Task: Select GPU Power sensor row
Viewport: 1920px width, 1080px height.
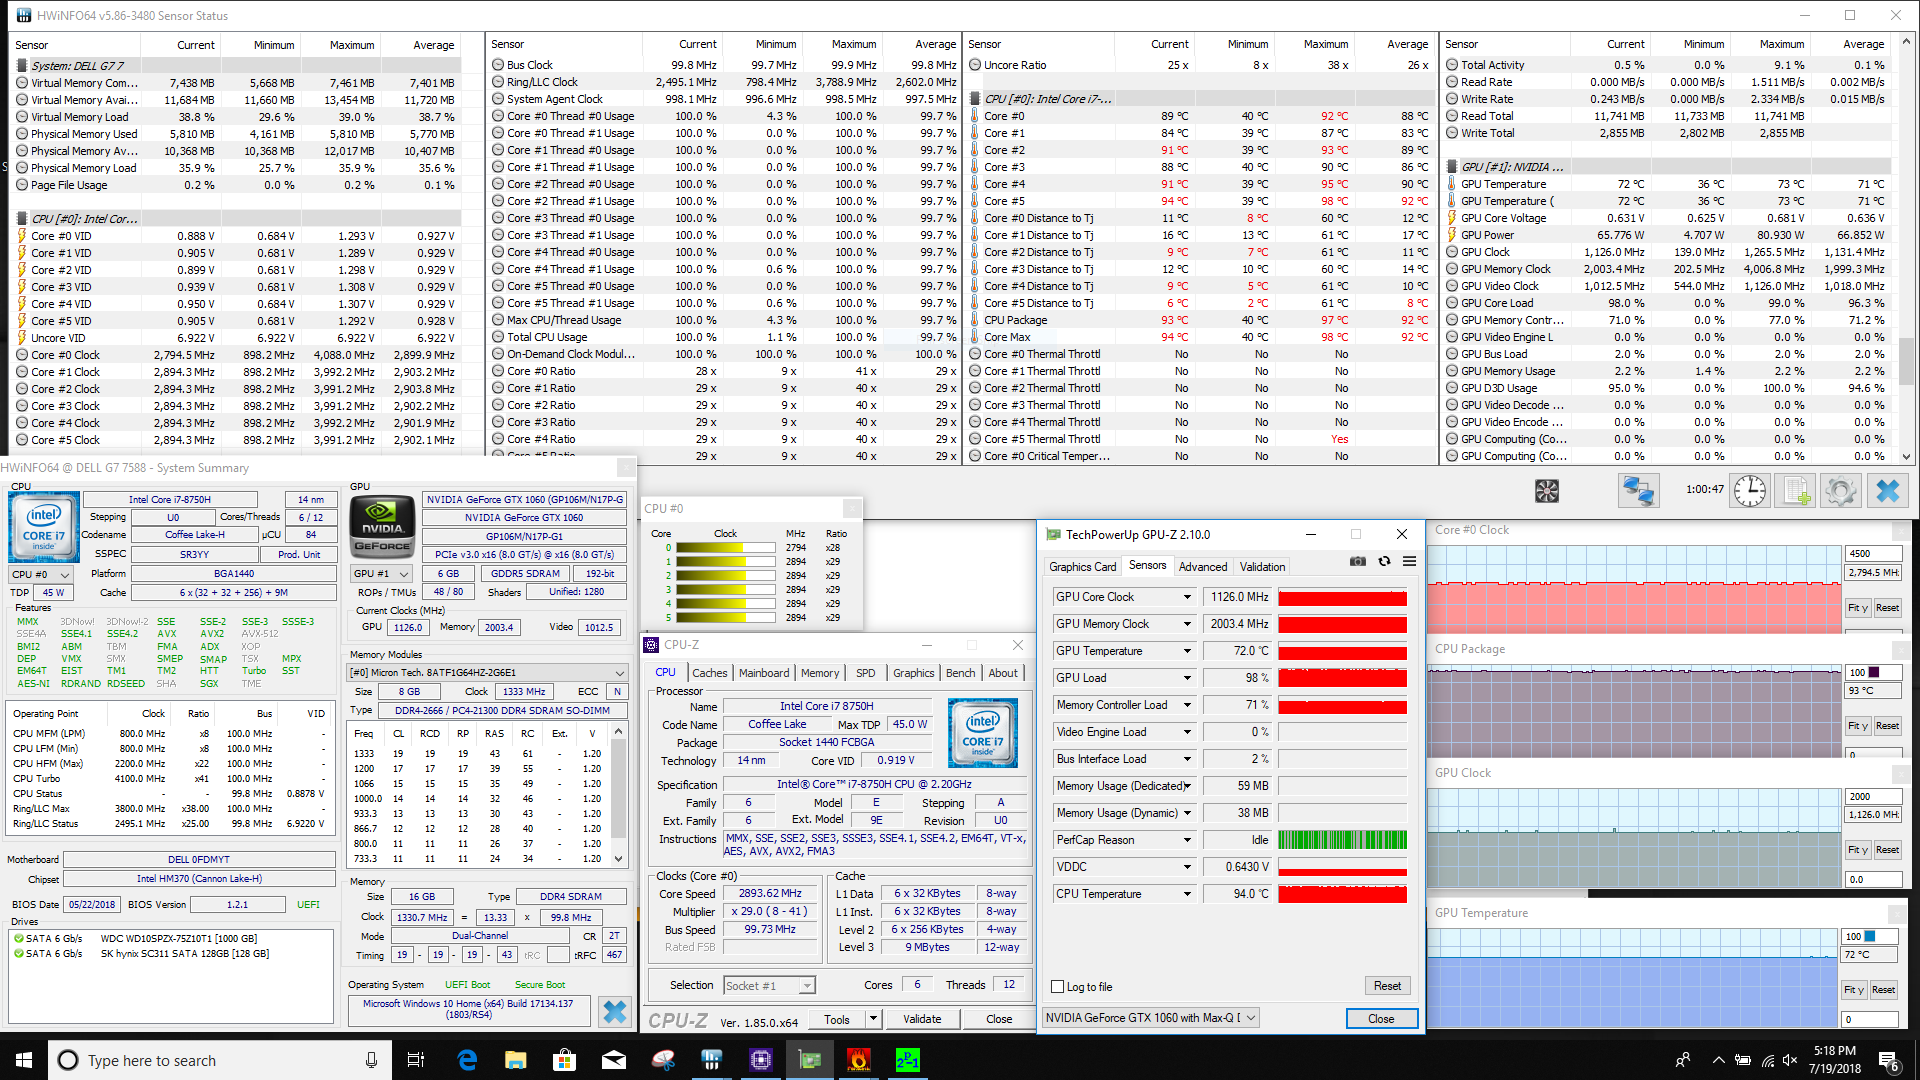Action: [1666, 235]
